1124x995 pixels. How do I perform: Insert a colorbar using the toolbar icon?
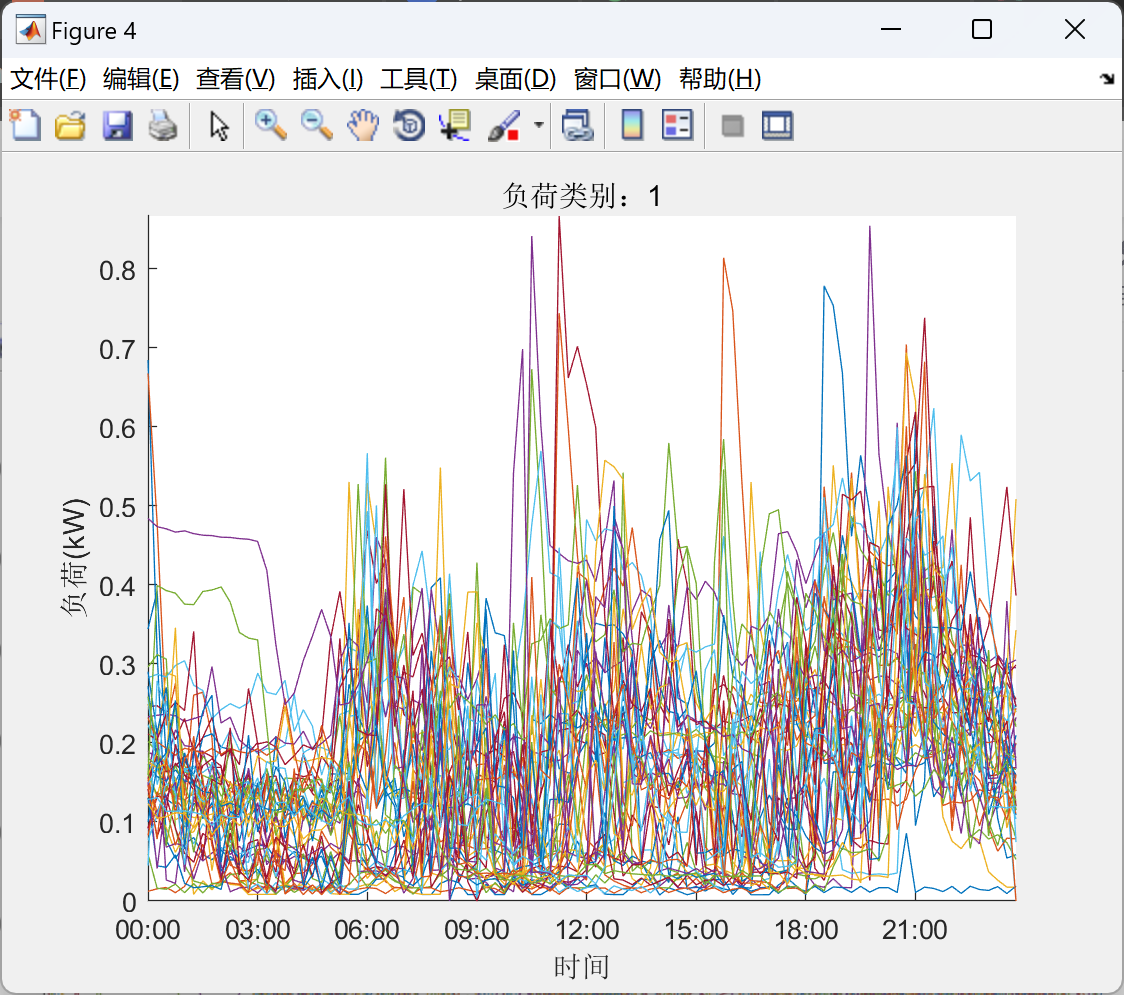[x=632, y=125]
